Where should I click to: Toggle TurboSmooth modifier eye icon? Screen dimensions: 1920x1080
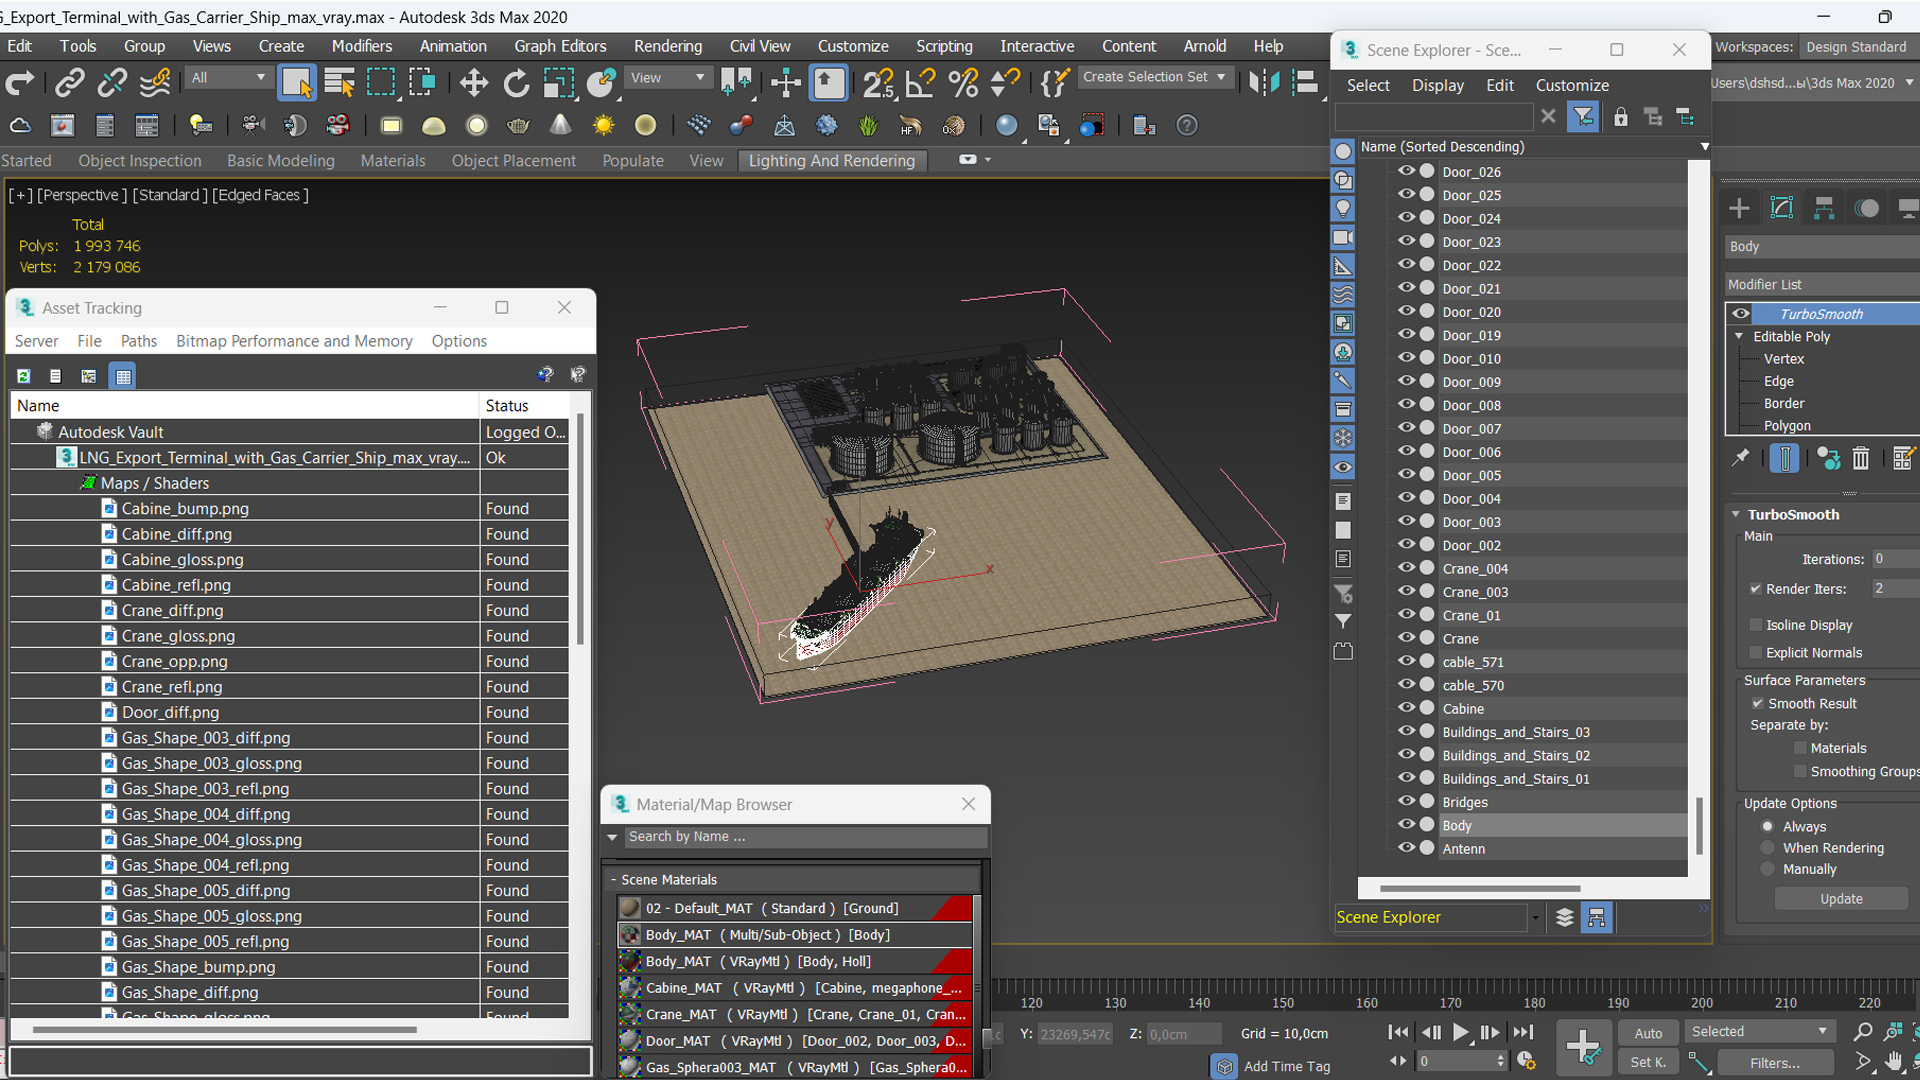[x=1740, y=314]
